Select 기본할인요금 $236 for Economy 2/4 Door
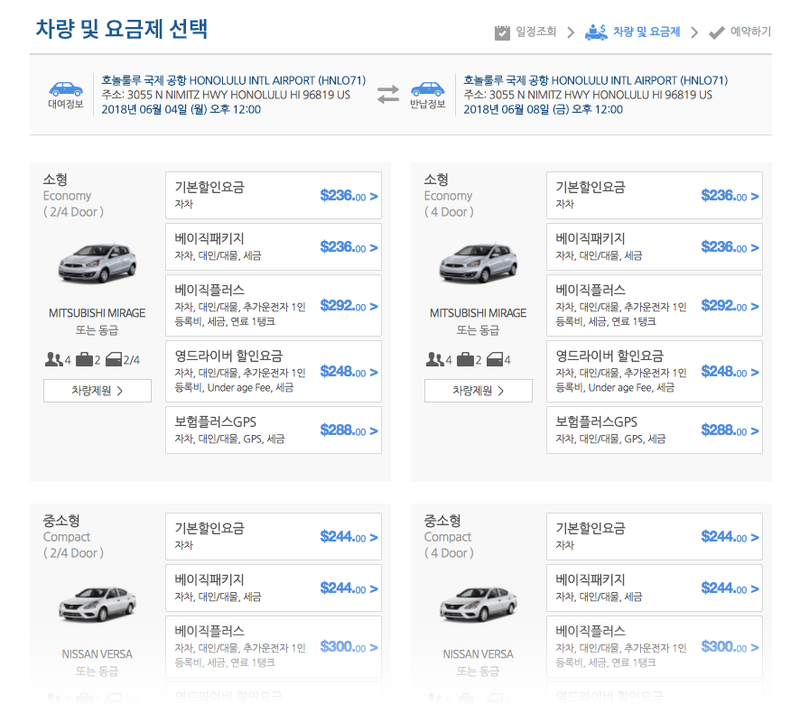 [x=273, y=196]
